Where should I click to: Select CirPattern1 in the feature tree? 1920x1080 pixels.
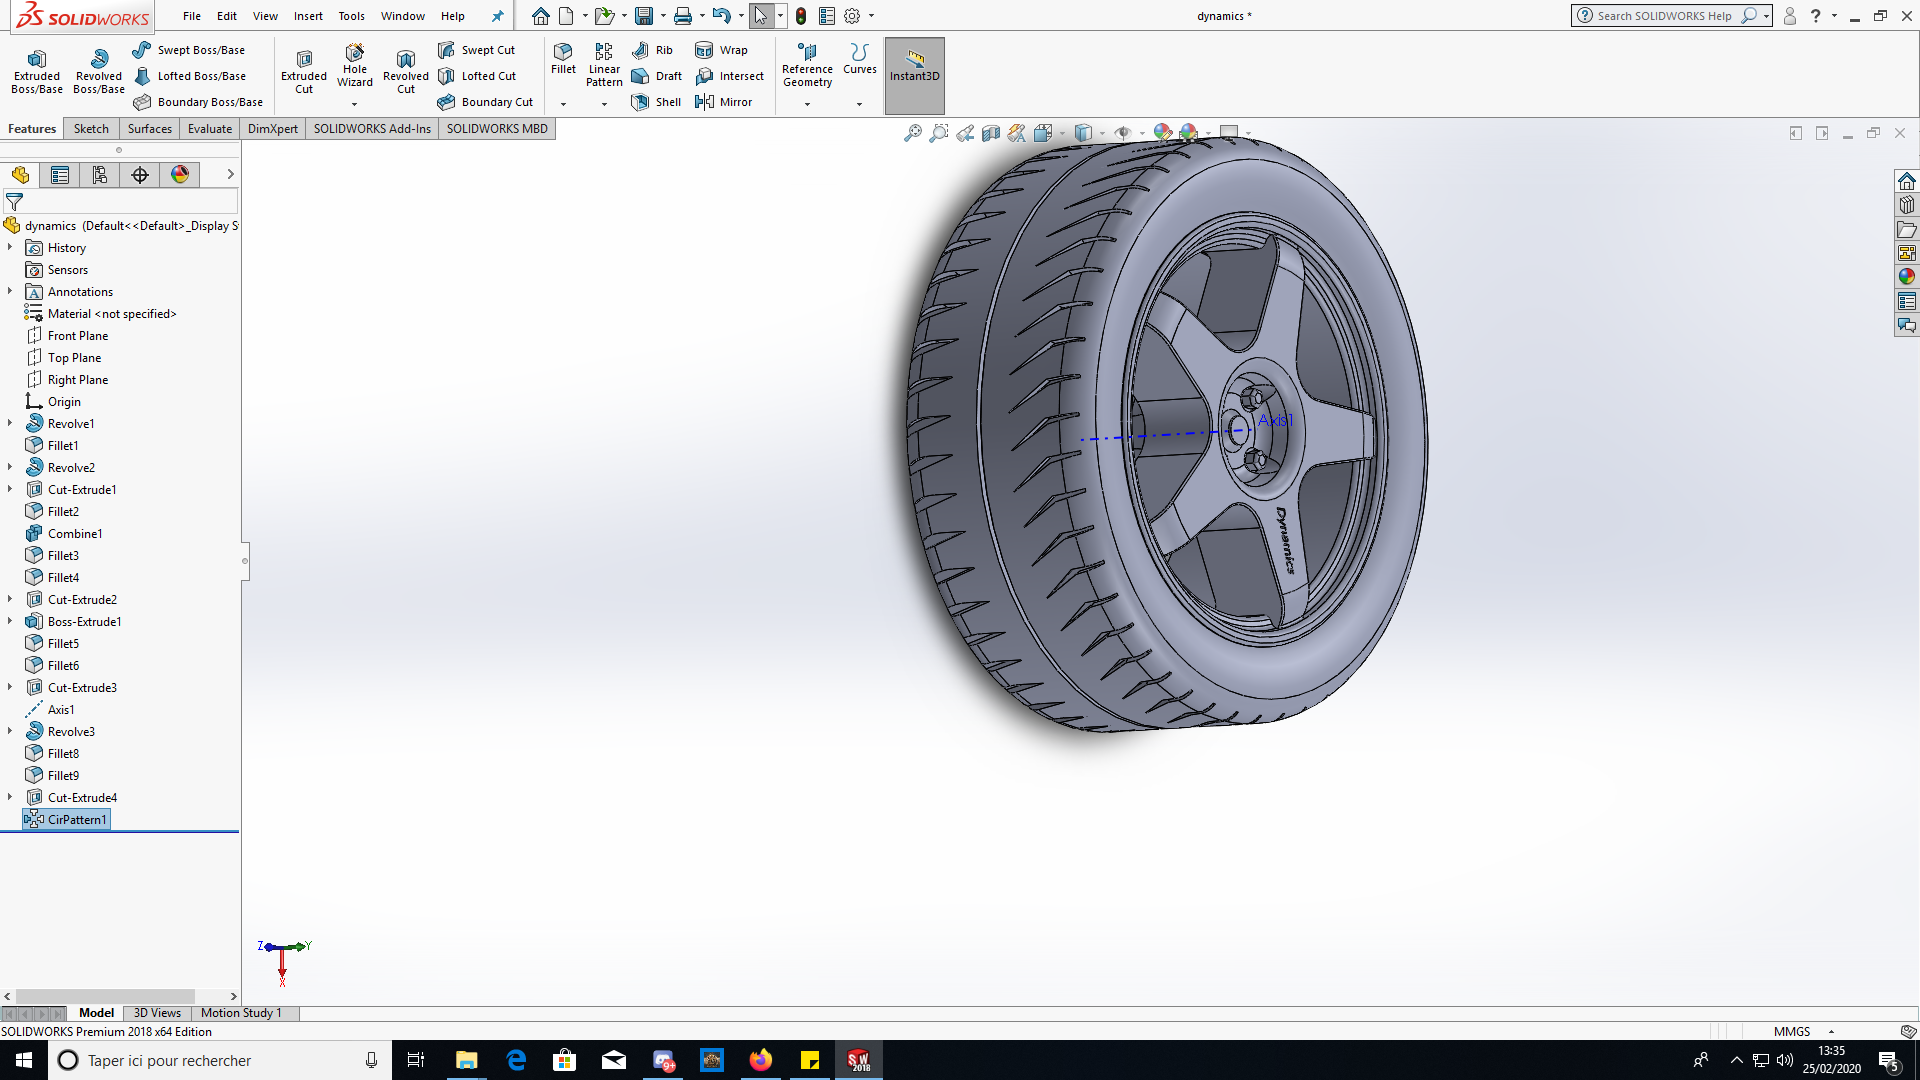tap(76, 820)
